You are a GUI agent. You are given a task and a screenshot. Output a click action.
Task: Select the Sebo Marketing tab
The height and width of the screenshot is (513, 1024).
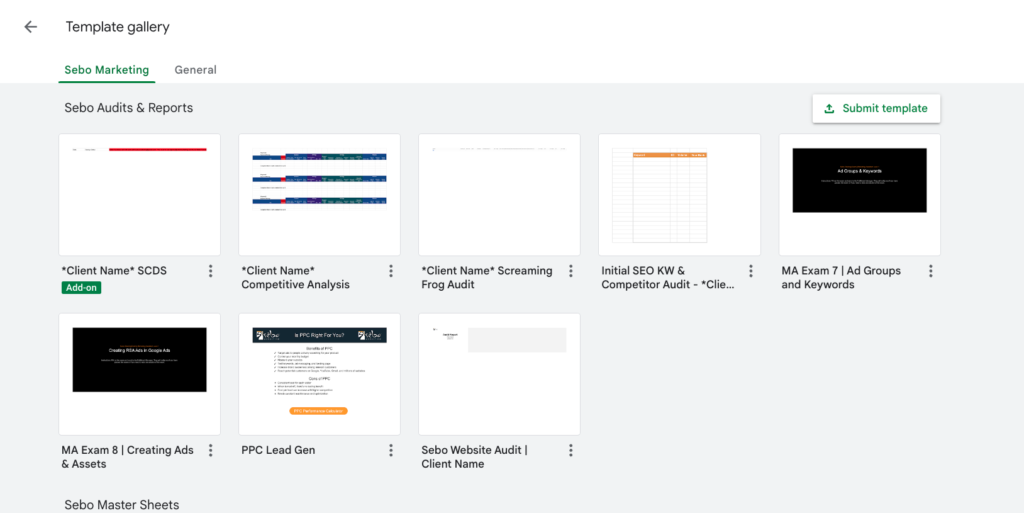(107, 70)
